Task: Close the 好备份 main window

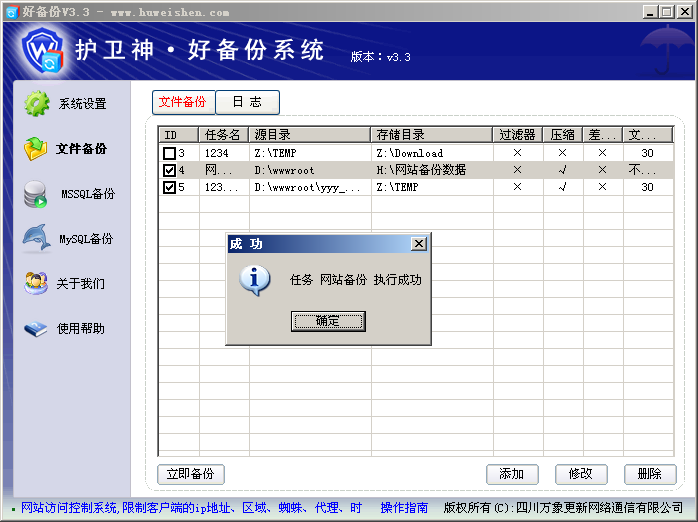Action: (x=685, y=12)
